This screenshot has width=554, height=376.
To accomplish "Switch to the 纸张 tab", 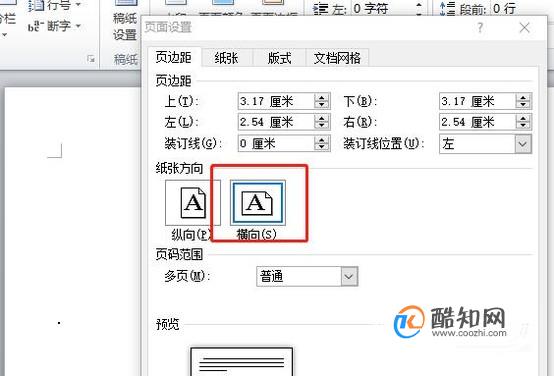I will (227, 58).
